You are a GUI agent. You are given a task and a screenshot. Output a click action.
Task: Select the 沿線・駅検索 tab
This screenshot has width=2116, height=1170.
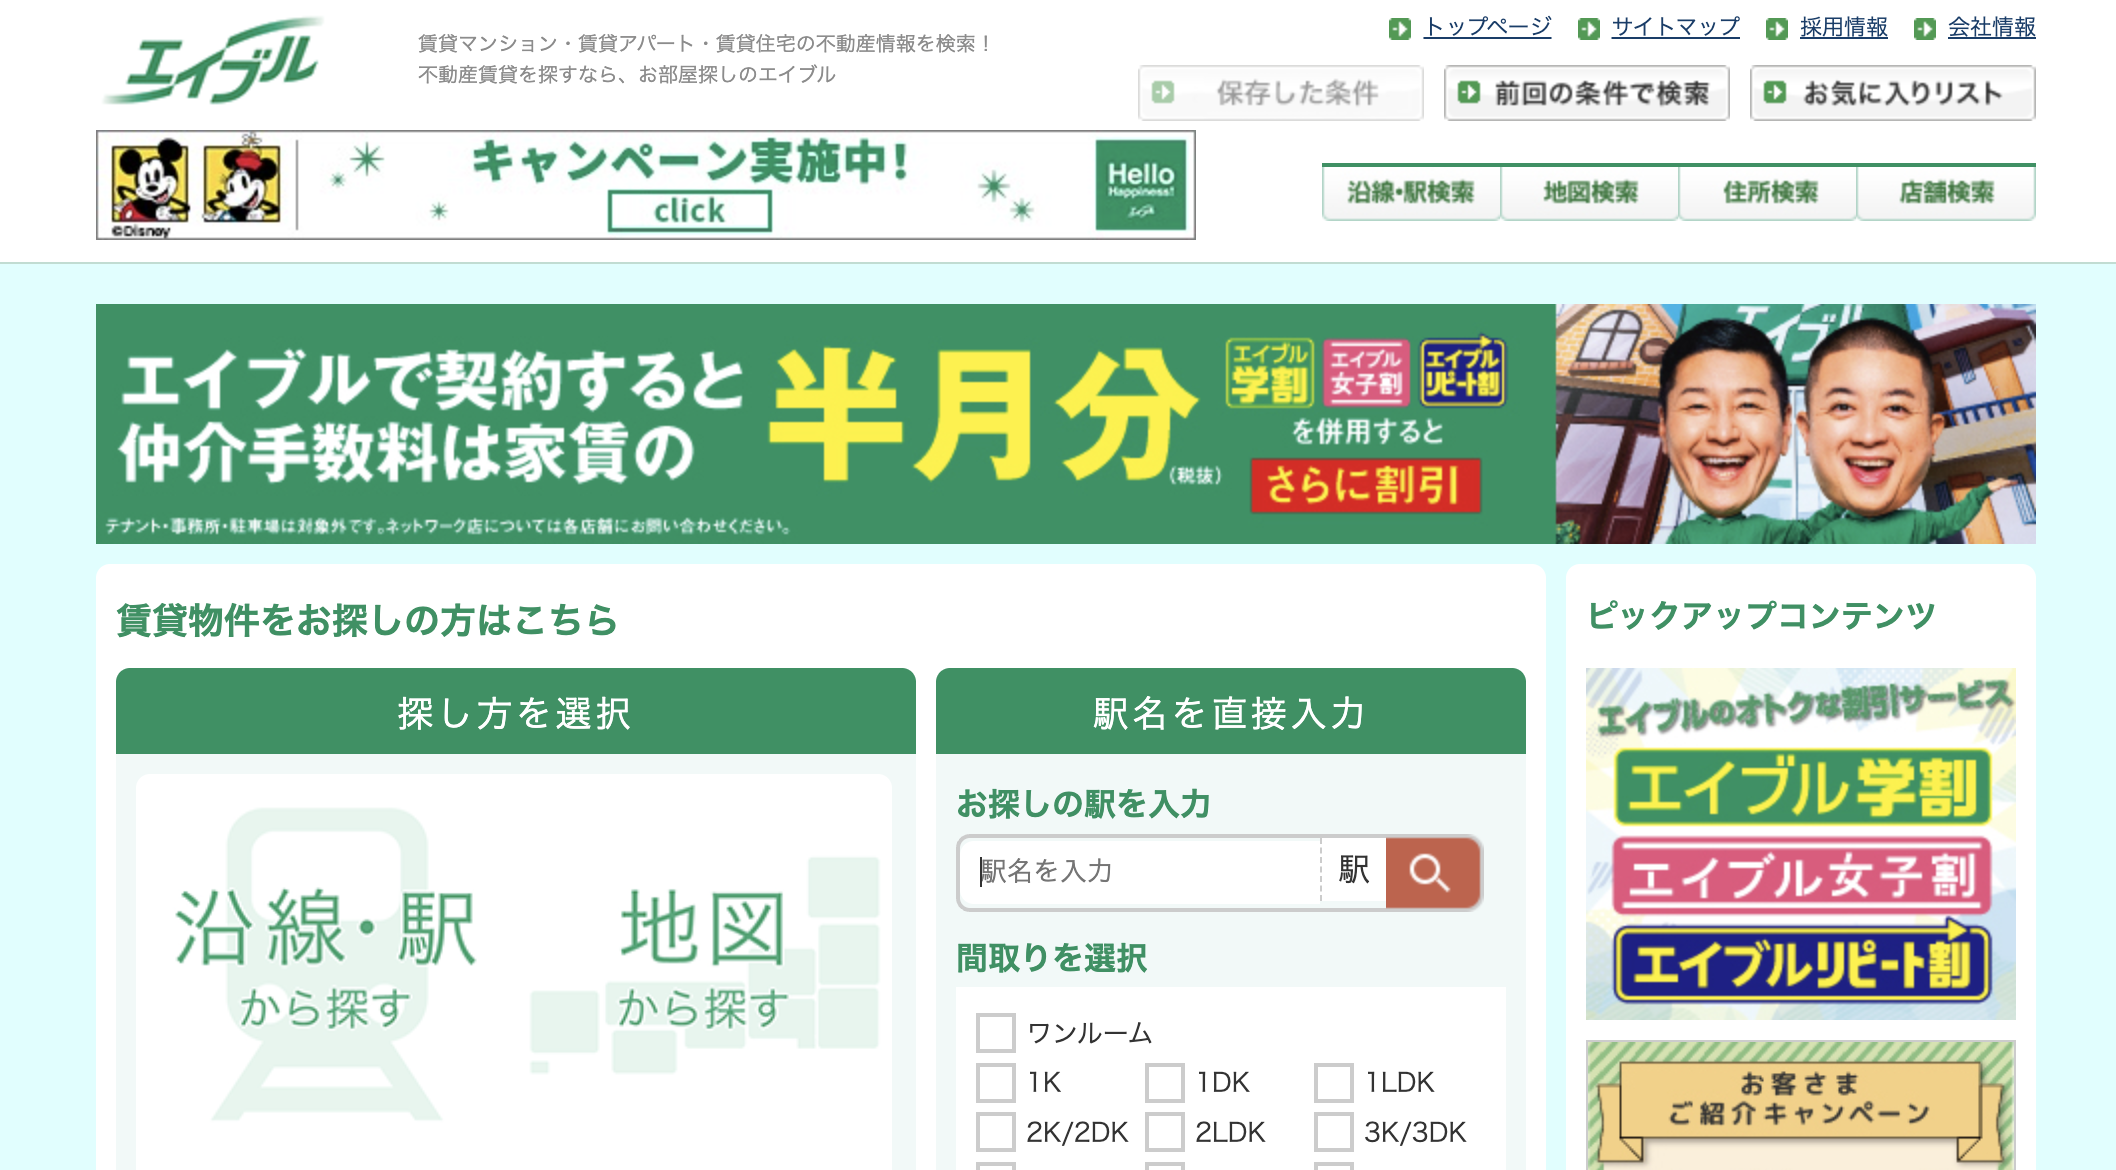tap(1411, 192)
